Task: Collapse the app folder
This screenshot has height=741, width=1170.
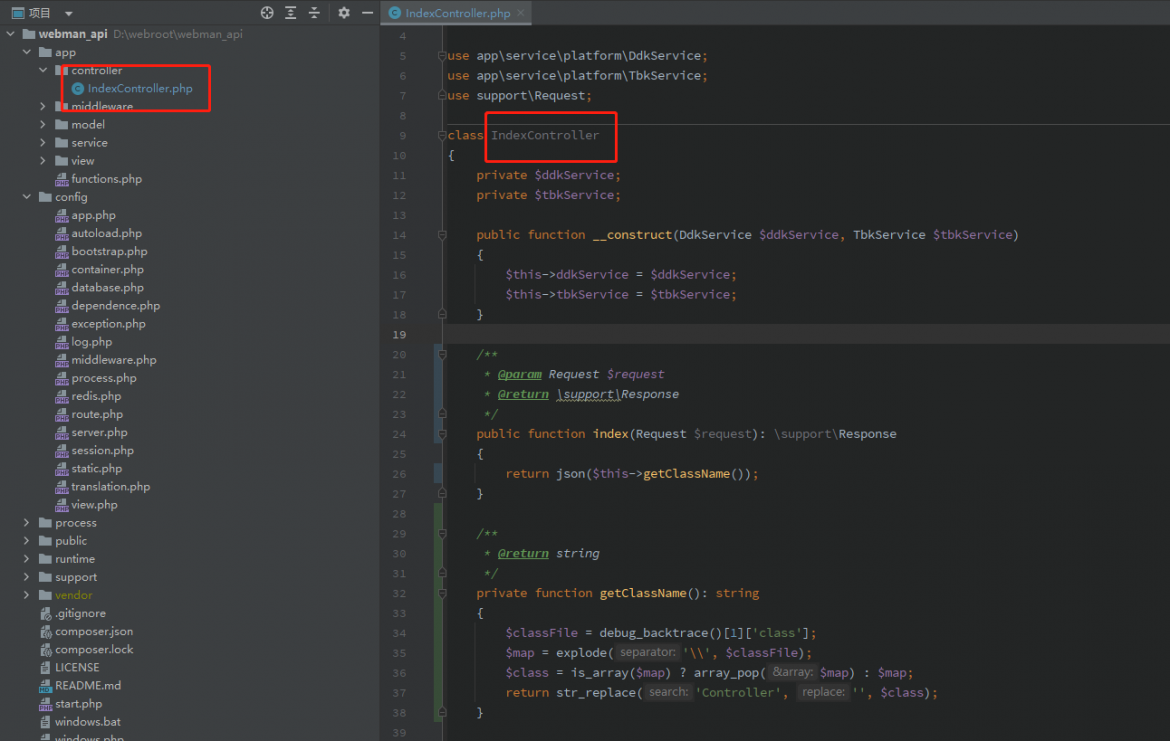Action: pyautogui.click(x=27, y=52)
